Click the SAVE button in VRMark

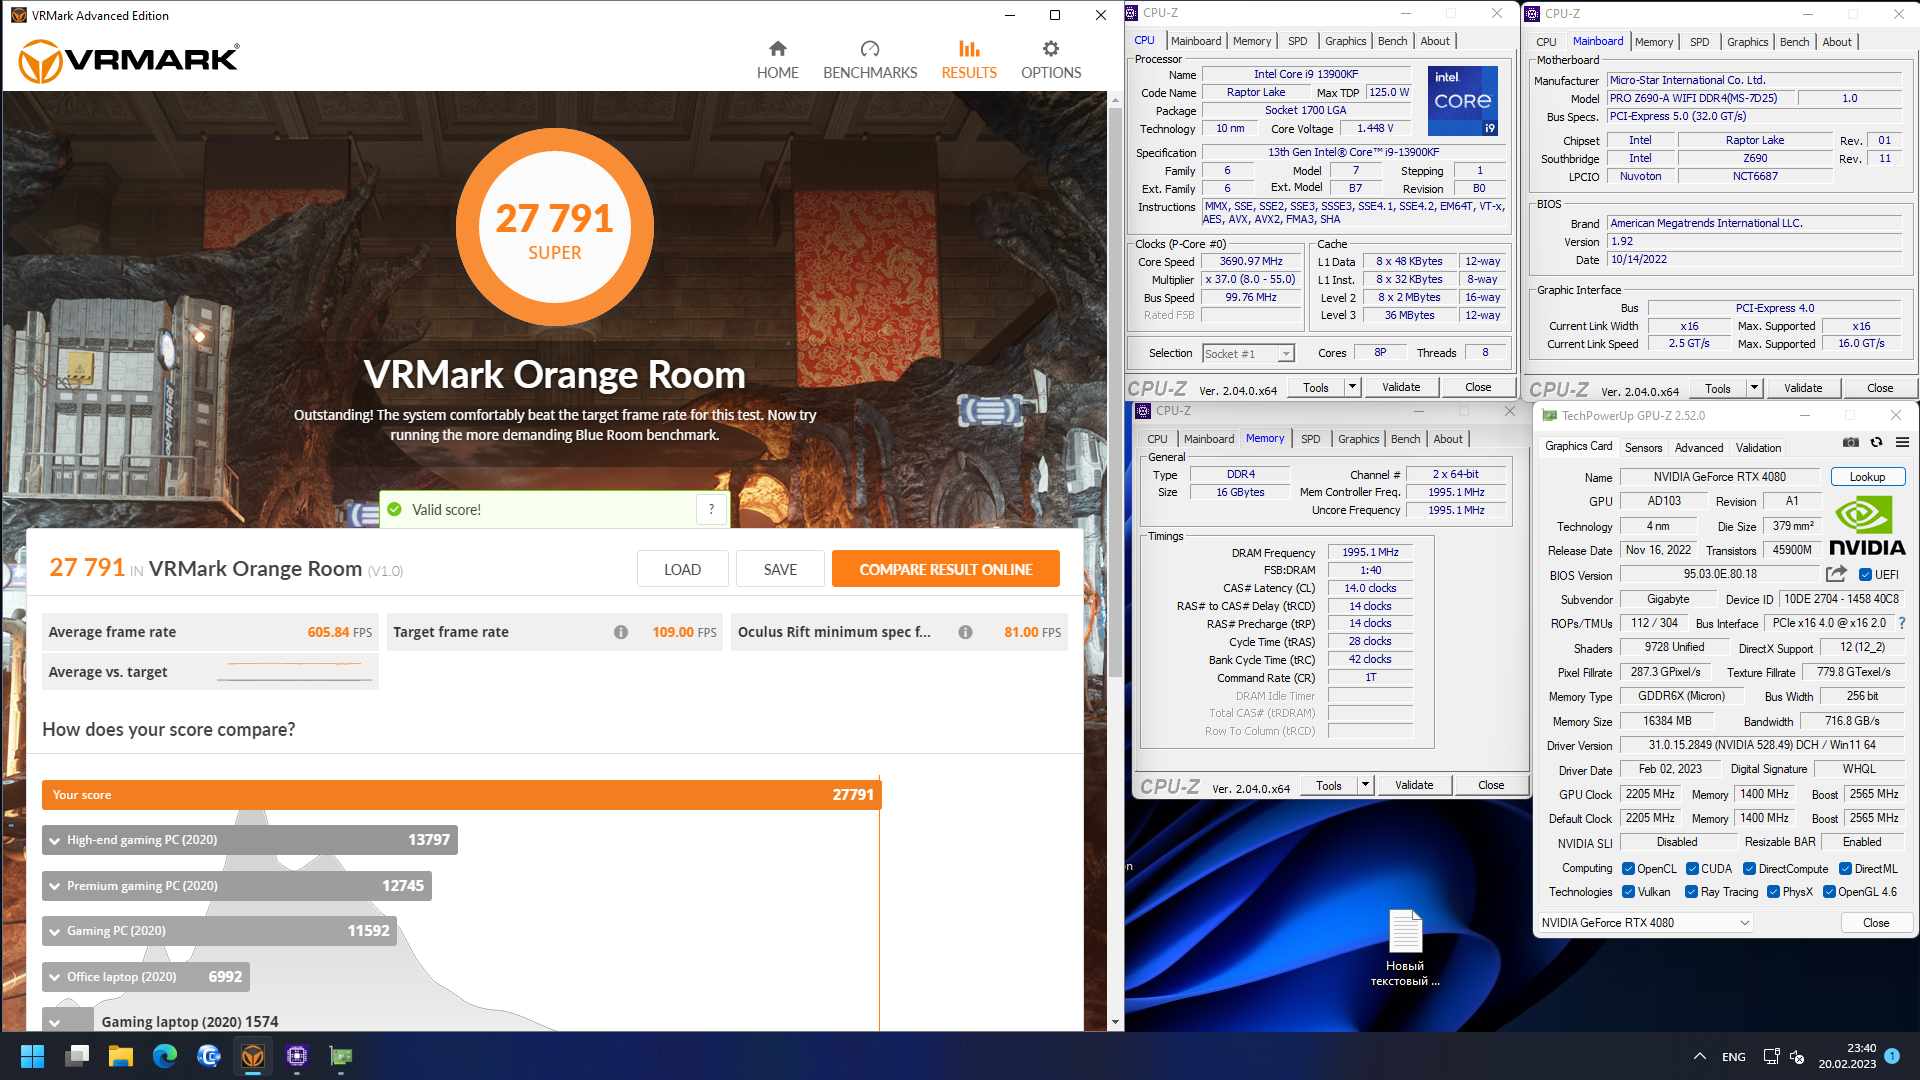(x=780, y=569)
